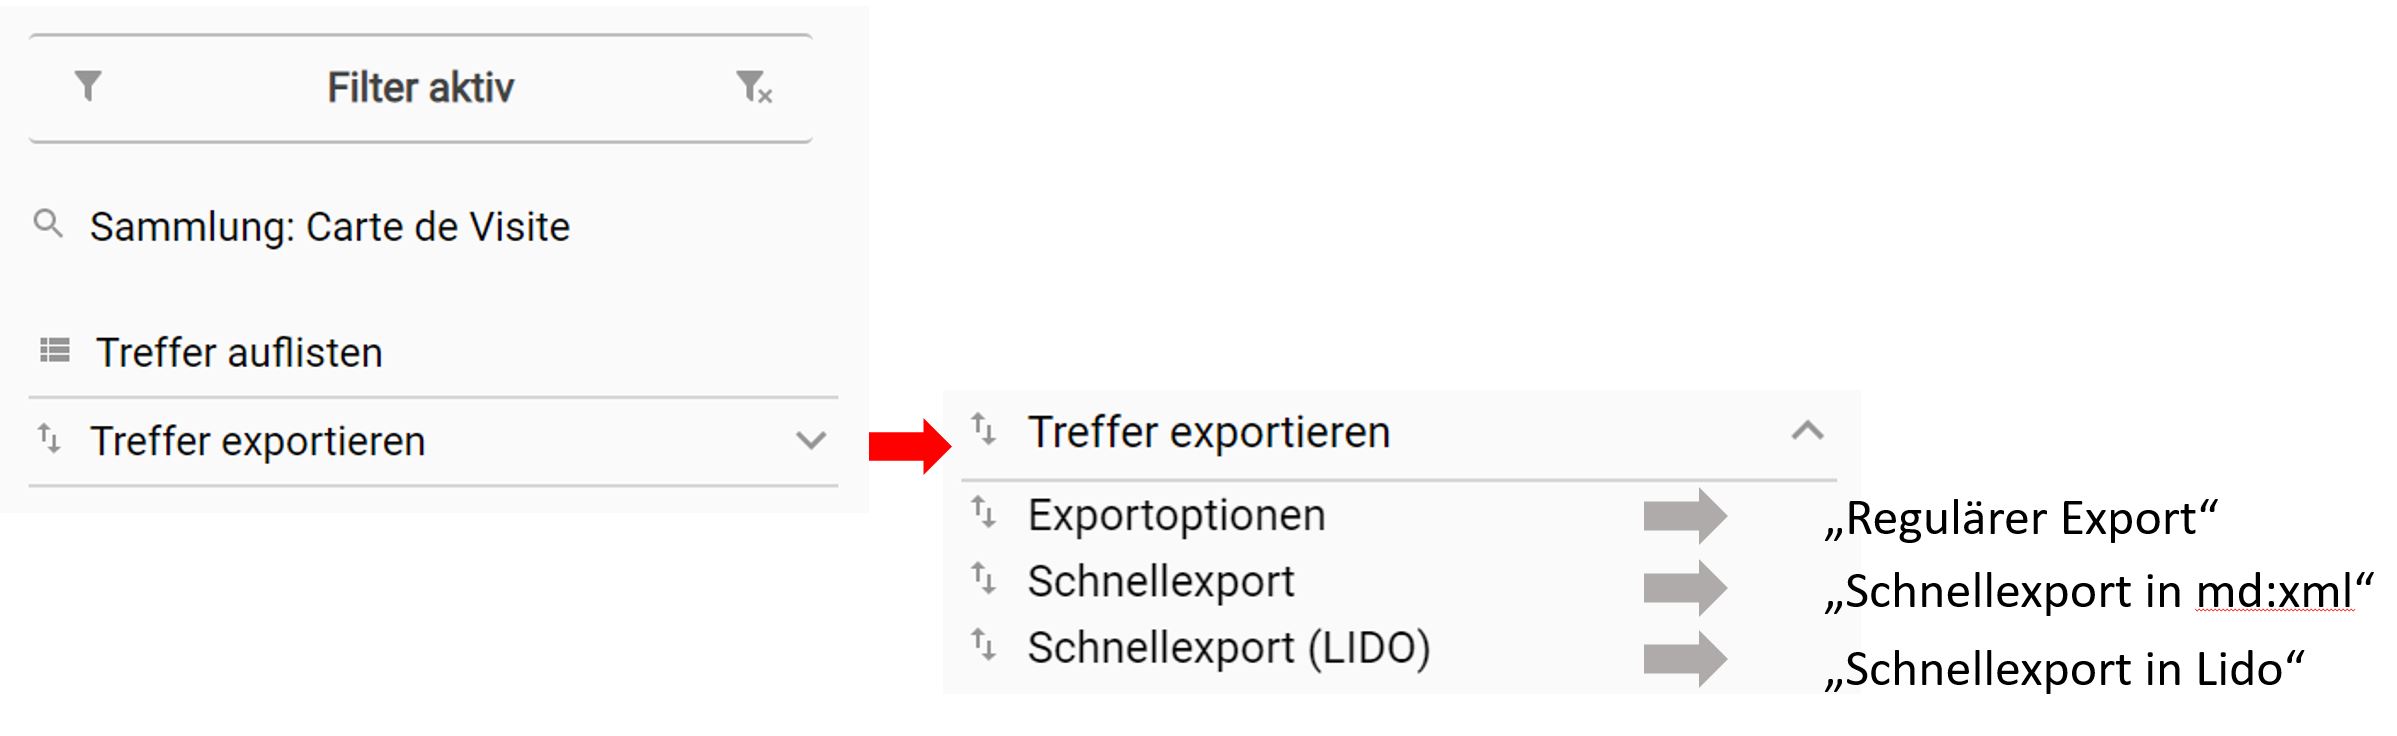
Task: Clear the active filter with the funnel-x icon
Action: pos(754,88)
